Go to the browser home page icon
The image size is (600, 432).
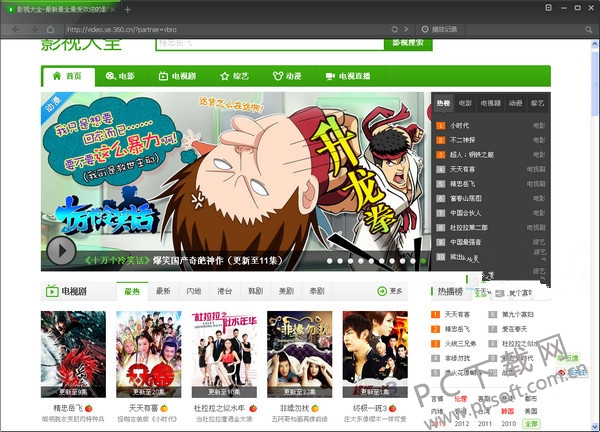pos(51,29)
